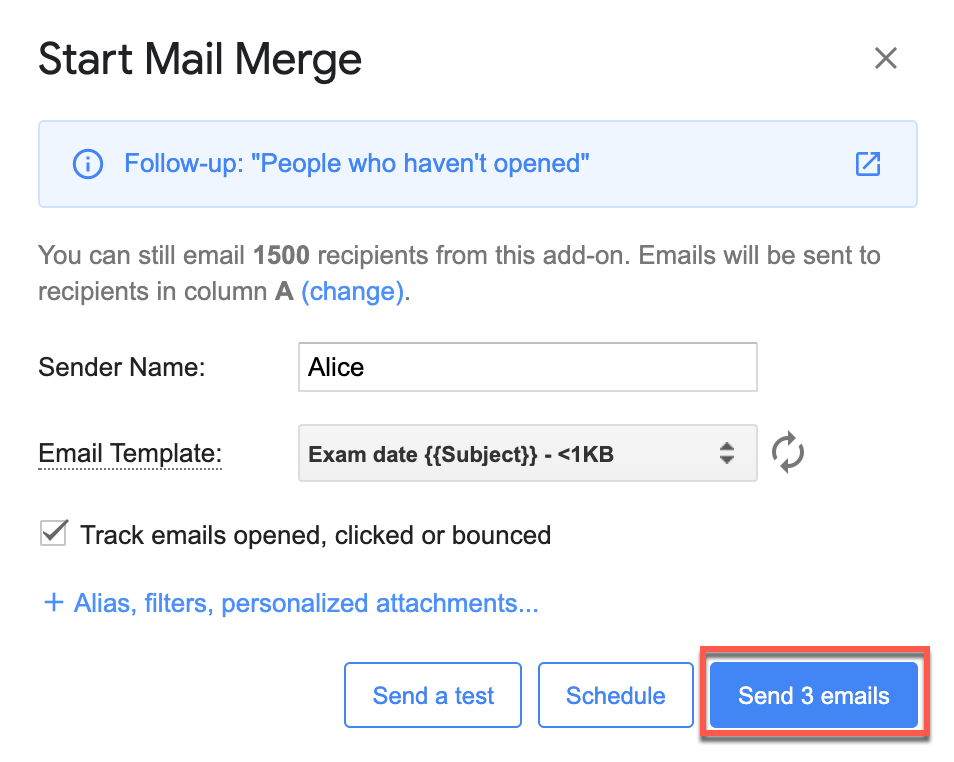Click the Start Mail Merge title

(x=200, y=60)
